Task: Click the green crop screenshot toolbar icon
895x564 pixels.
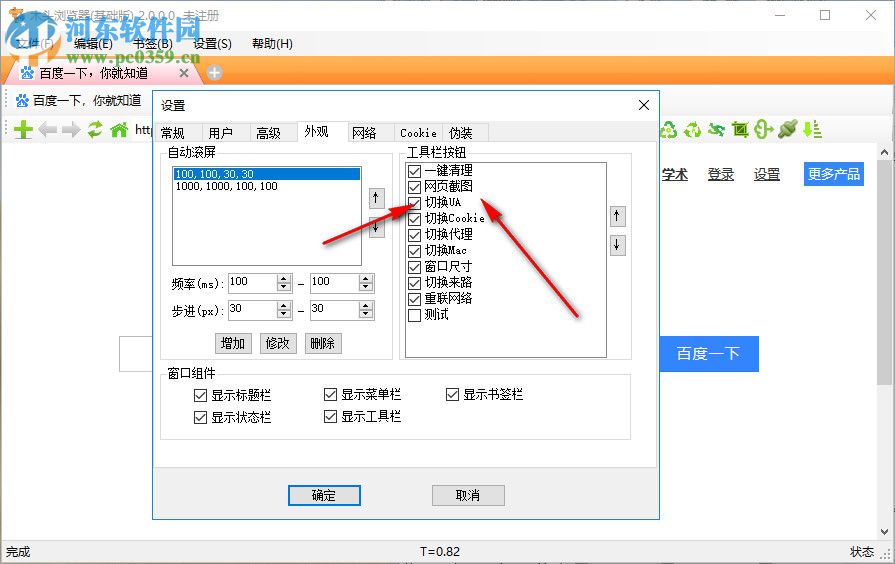Action: pyautogui.click(x=740, y=130)
